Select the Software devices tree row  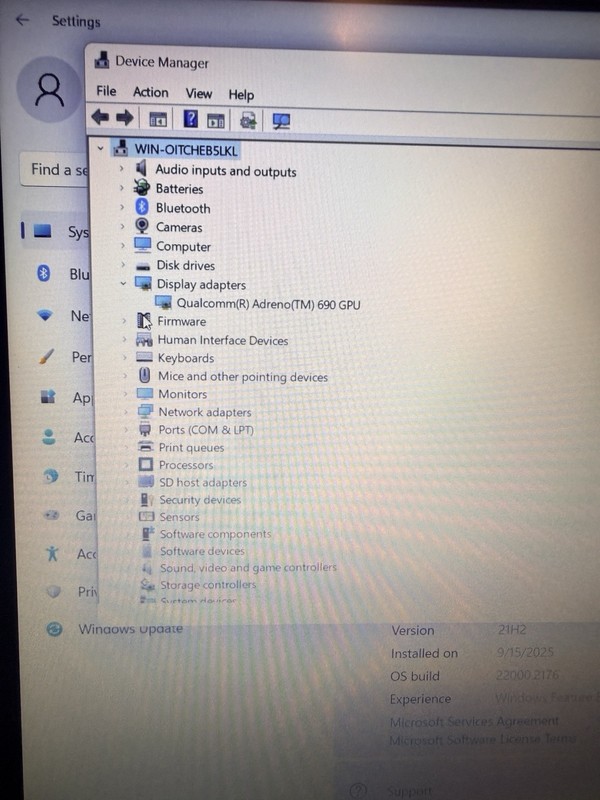coord(202,551)
